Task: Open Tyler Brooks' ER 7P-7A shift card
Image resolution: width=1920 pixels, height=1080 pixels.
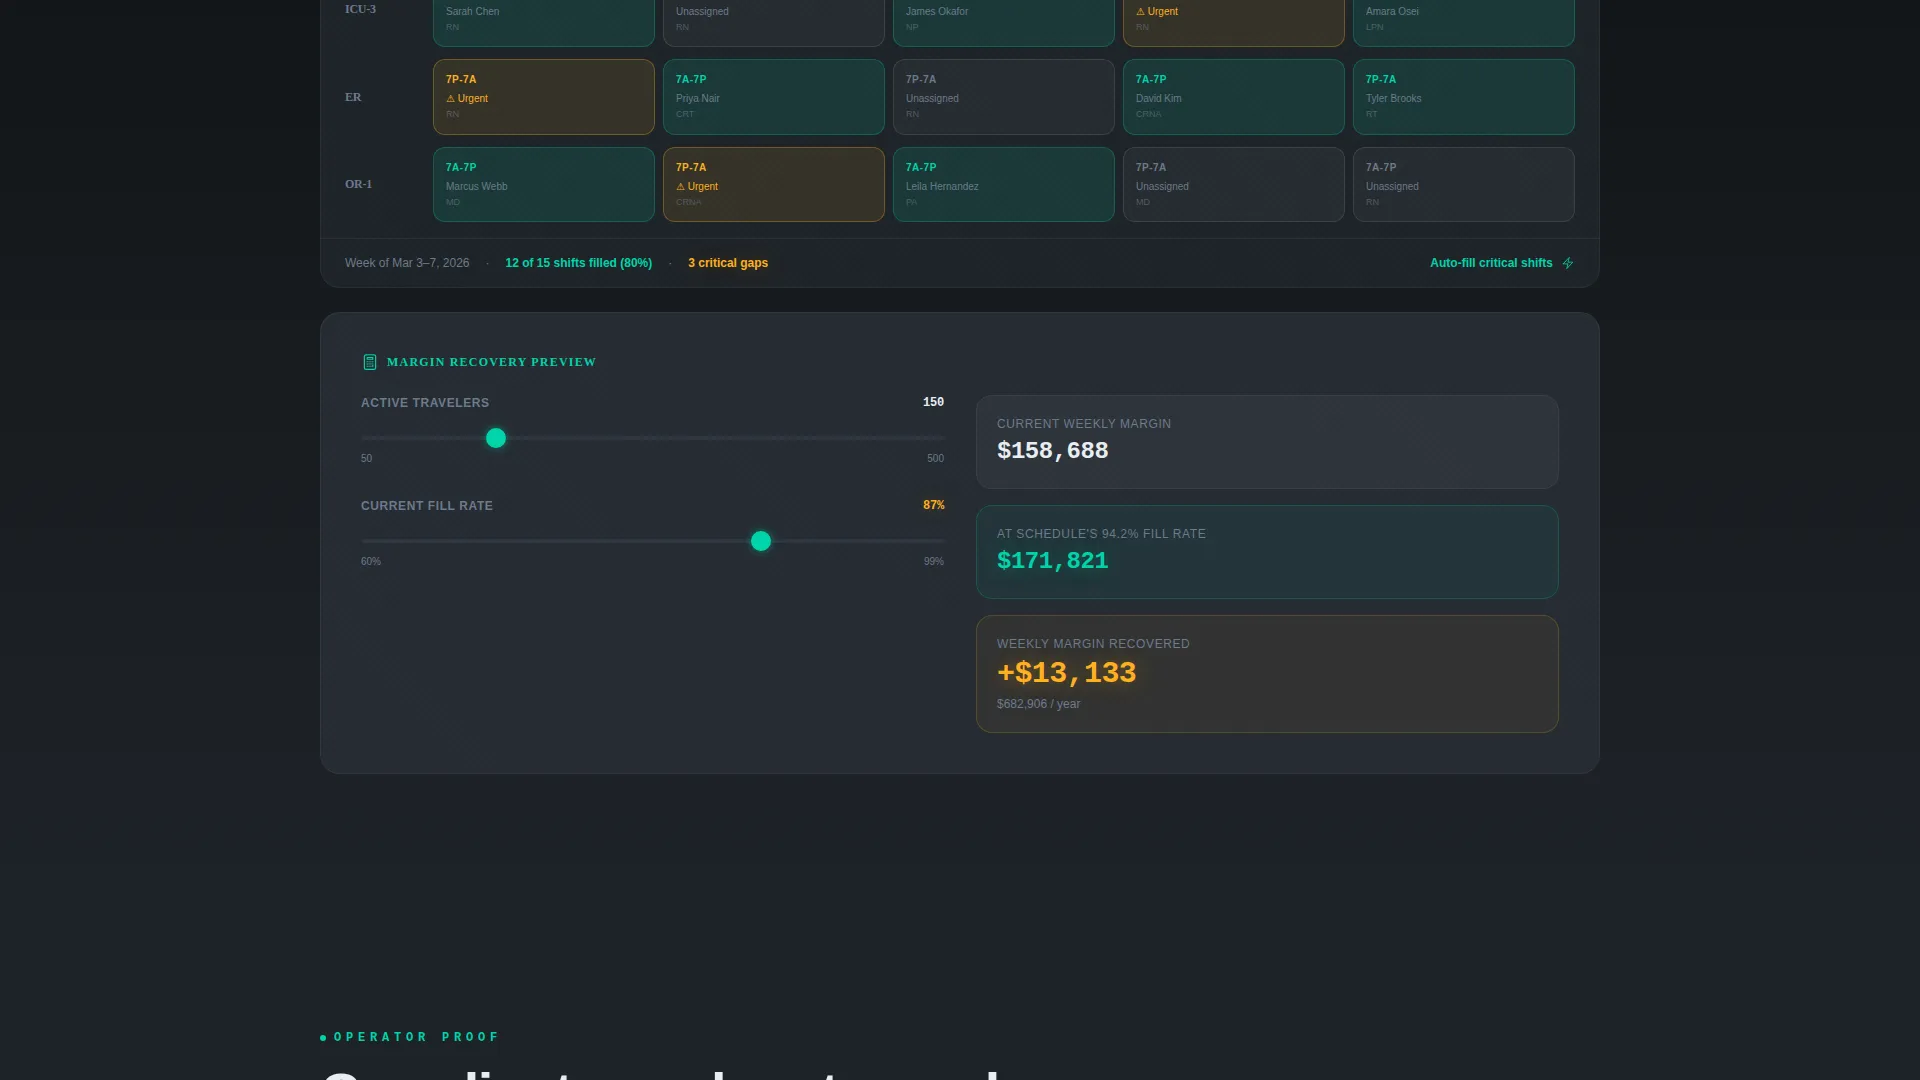Action: (1464, 97)
